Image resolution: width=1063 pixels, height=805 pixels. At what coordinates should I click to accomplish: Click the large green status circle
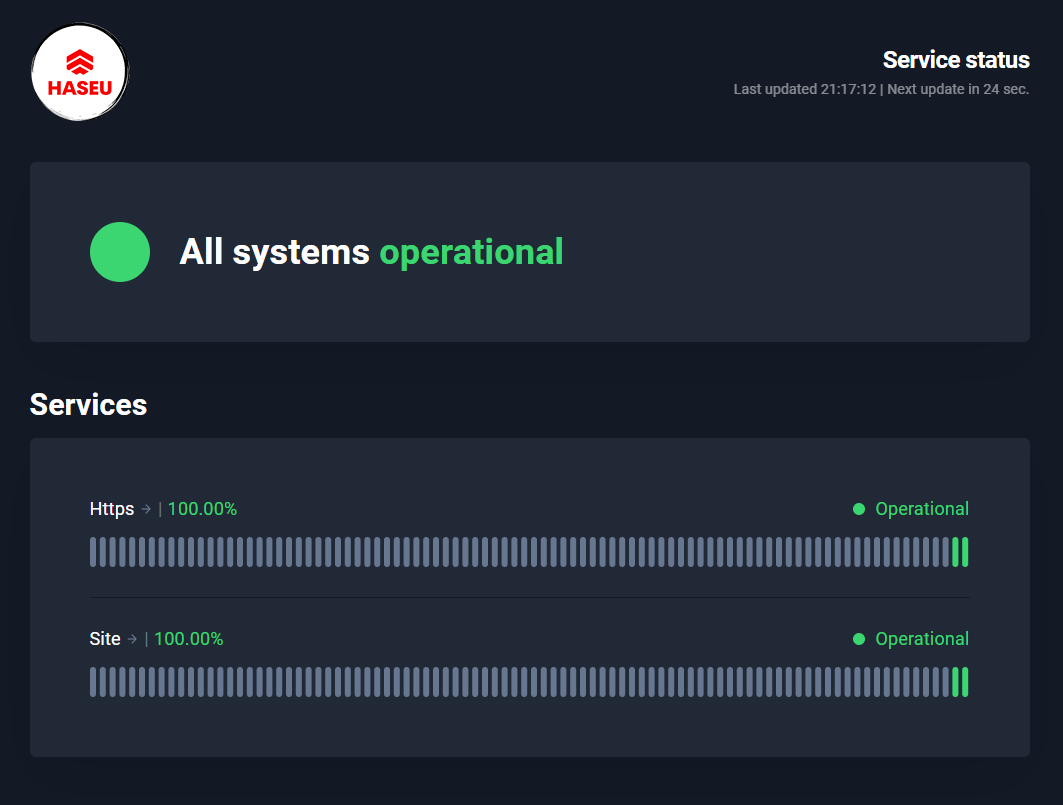point(120,252)
